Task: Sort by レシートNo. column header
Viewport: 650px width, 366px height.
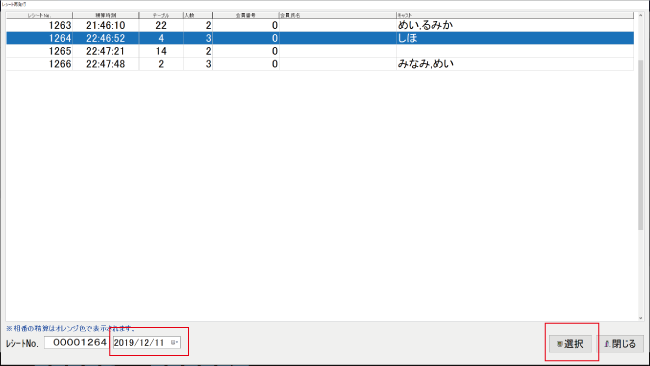Action: pos(39,15)
